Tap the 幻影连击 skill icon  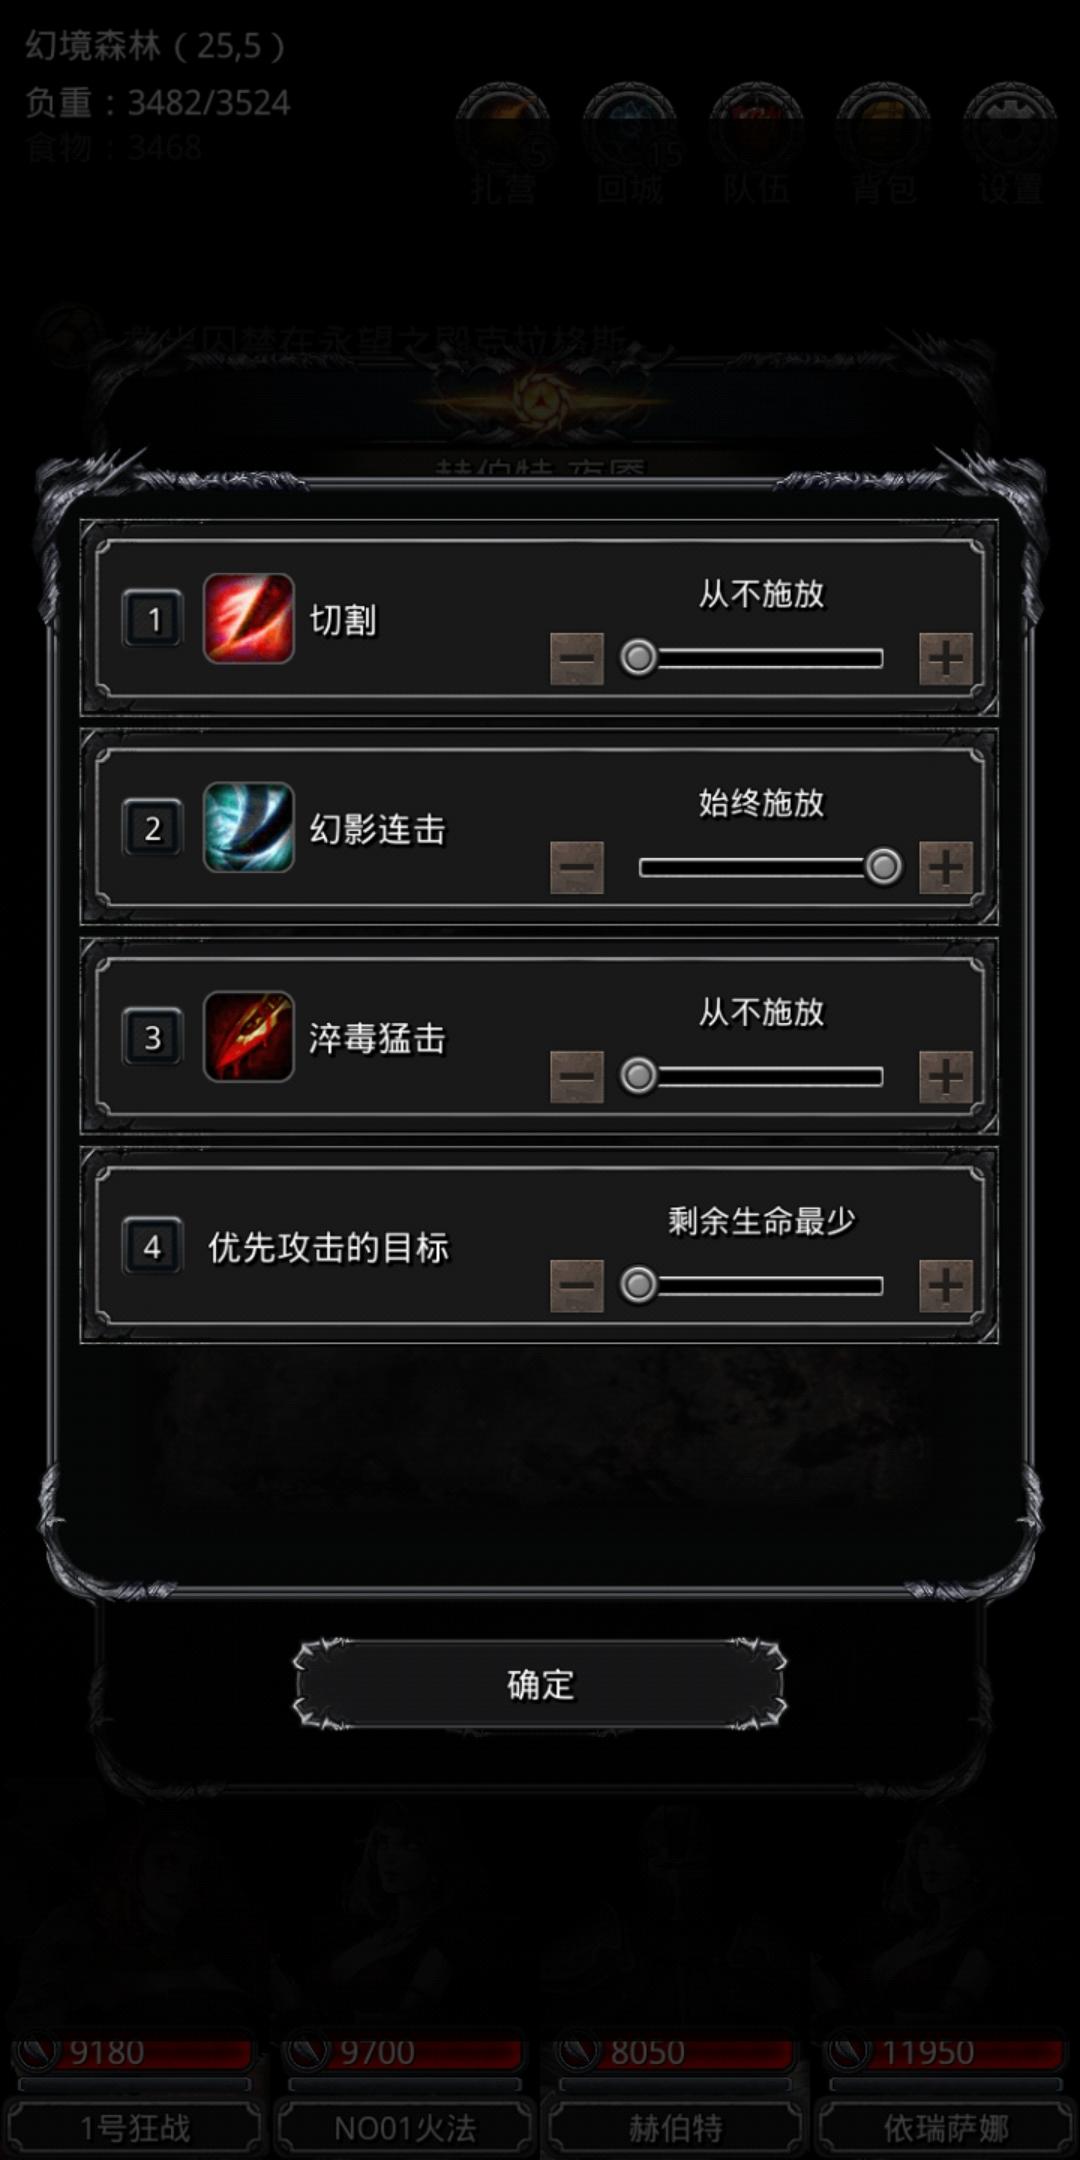tap(248, 828)
